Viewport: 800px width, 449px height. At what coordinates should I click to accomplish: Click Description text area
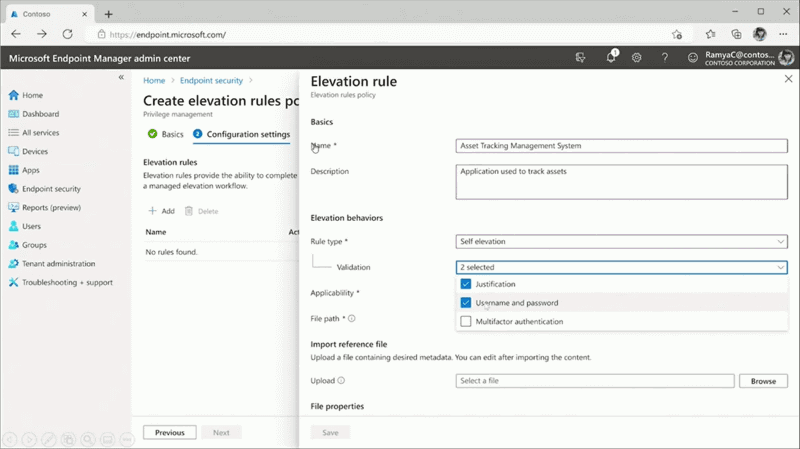tap(621, 182)
